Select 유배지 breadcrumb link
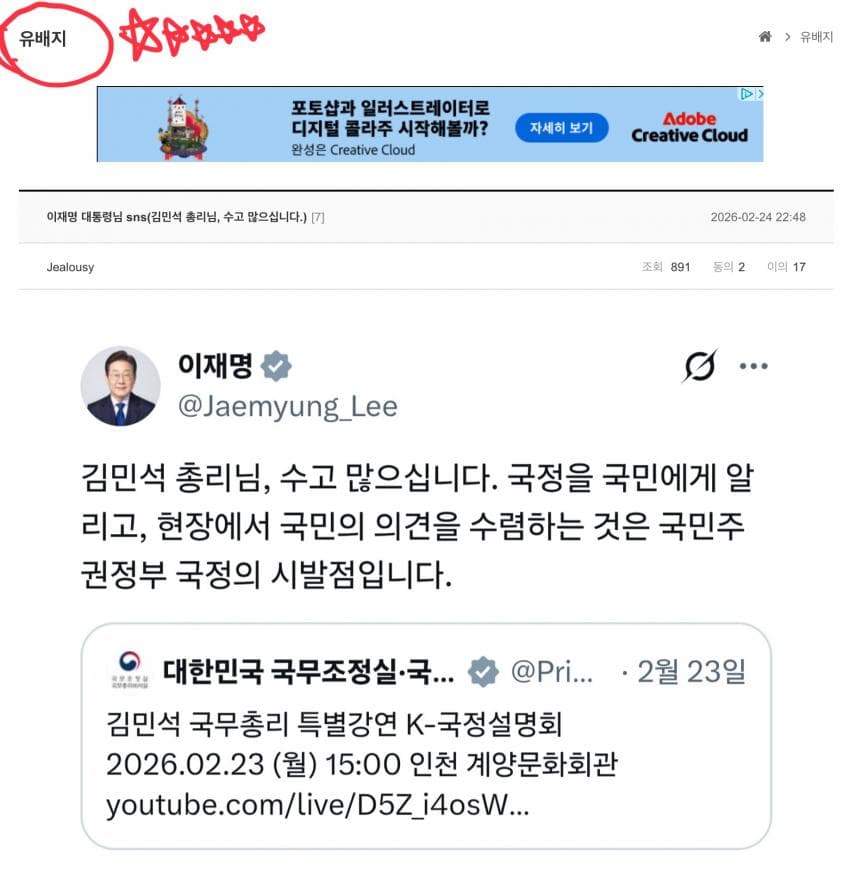This screenshot has width=850, height=870. click(x=816, y=37)
